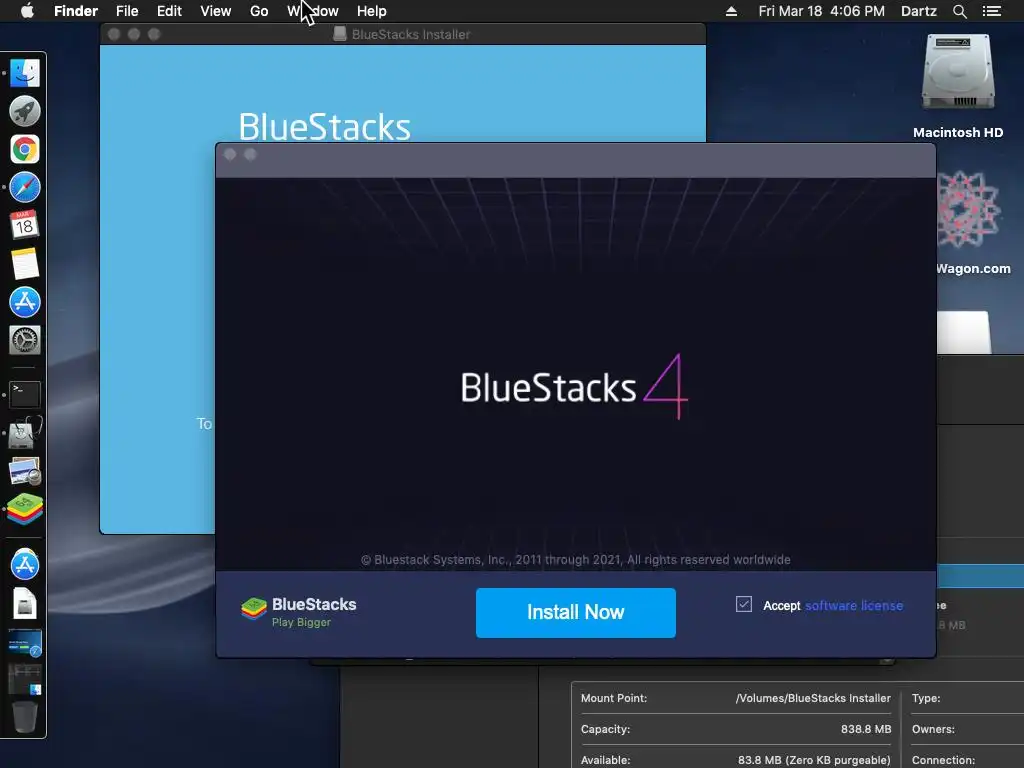Click the Capacity 838.8 MB value
The height and width of the screenshot is (768, 1024).
point(866,729)
